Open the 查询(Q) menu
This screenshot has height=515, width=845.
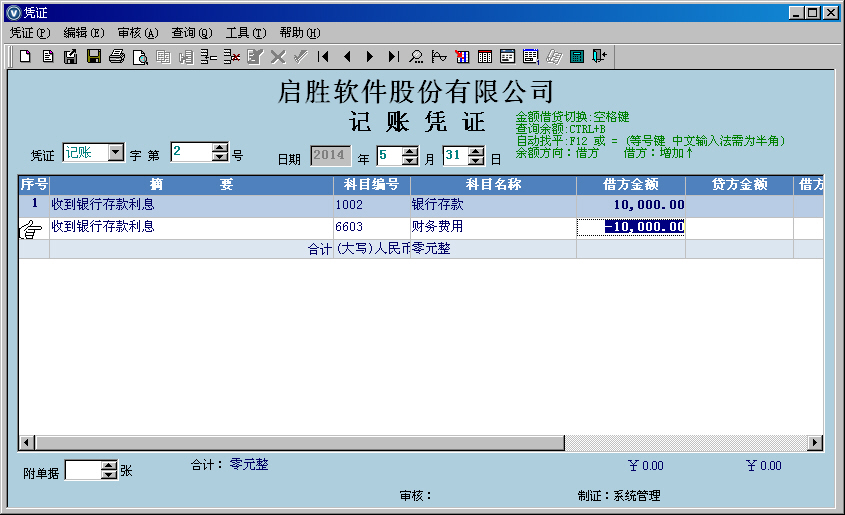coord(192,33)
